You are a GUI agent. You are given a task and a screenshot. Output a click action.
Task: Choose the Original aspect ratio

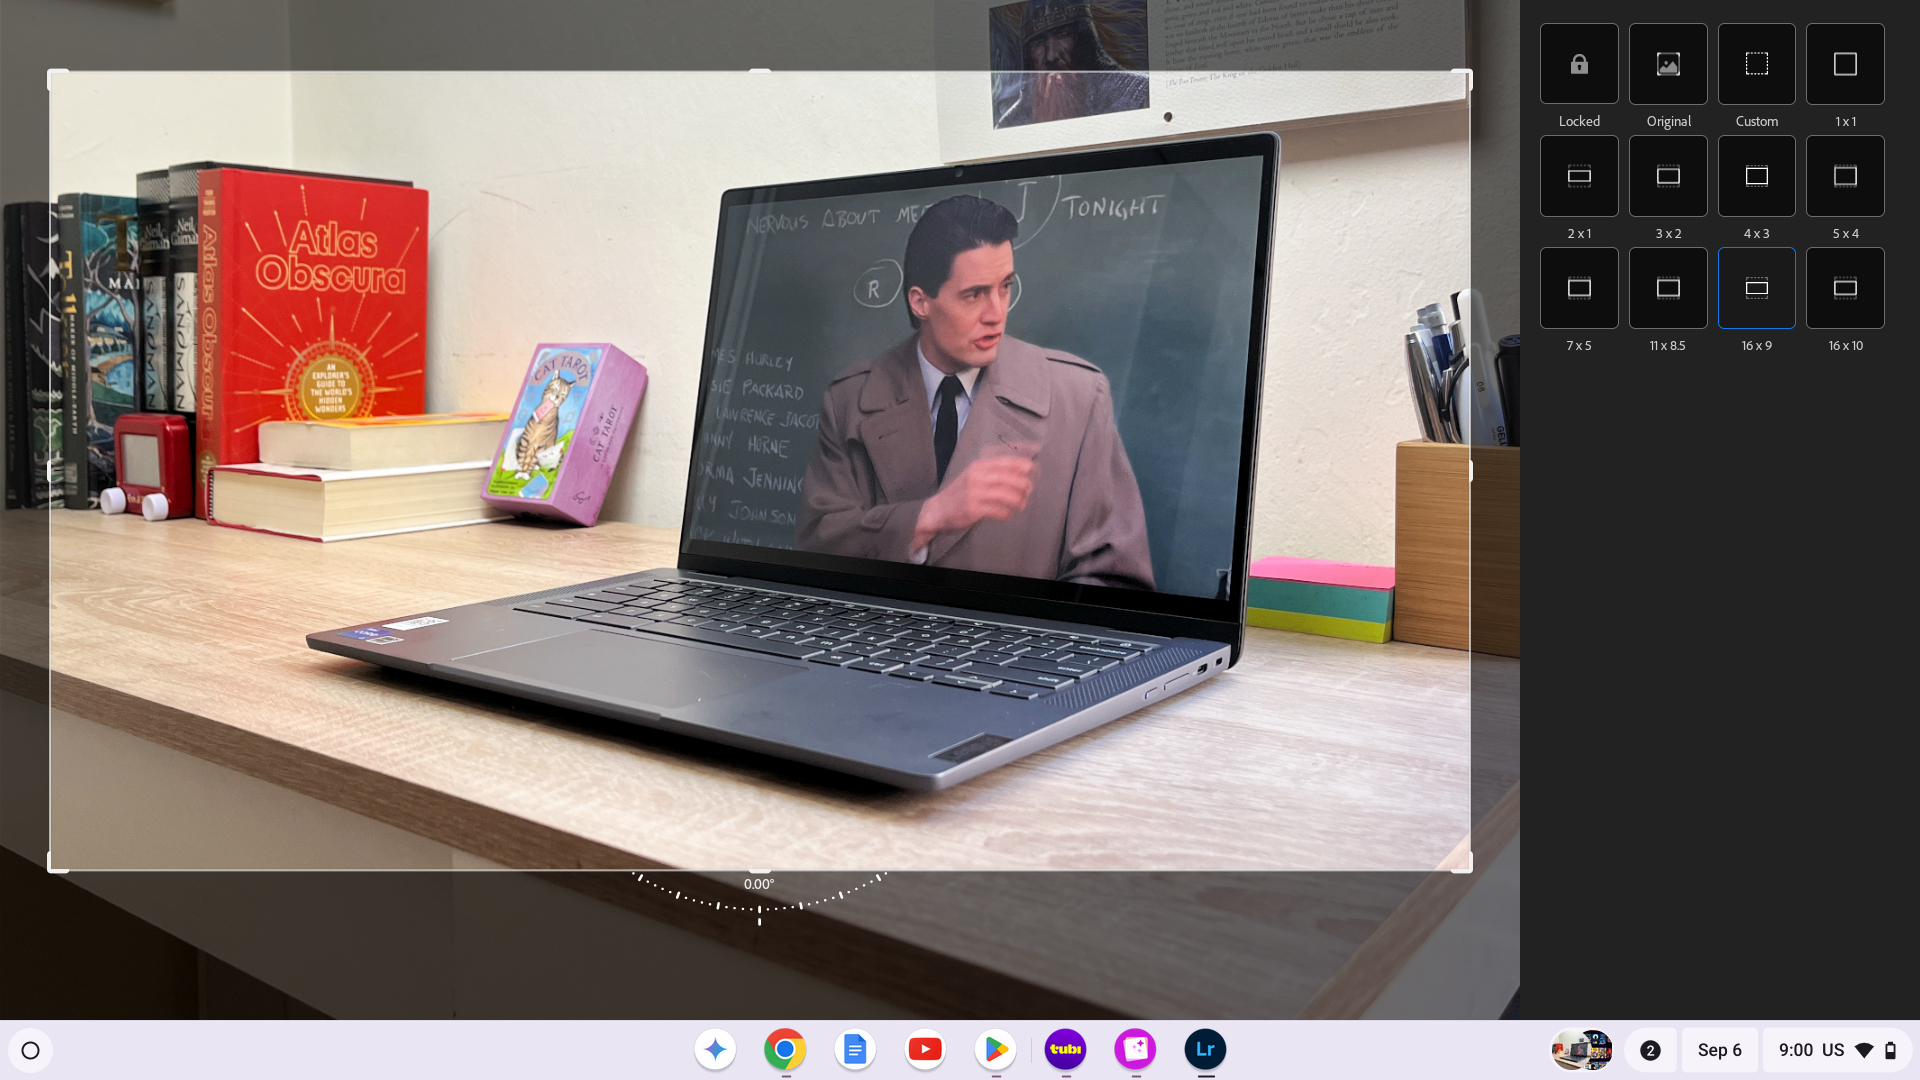[x=1668, y=64]
